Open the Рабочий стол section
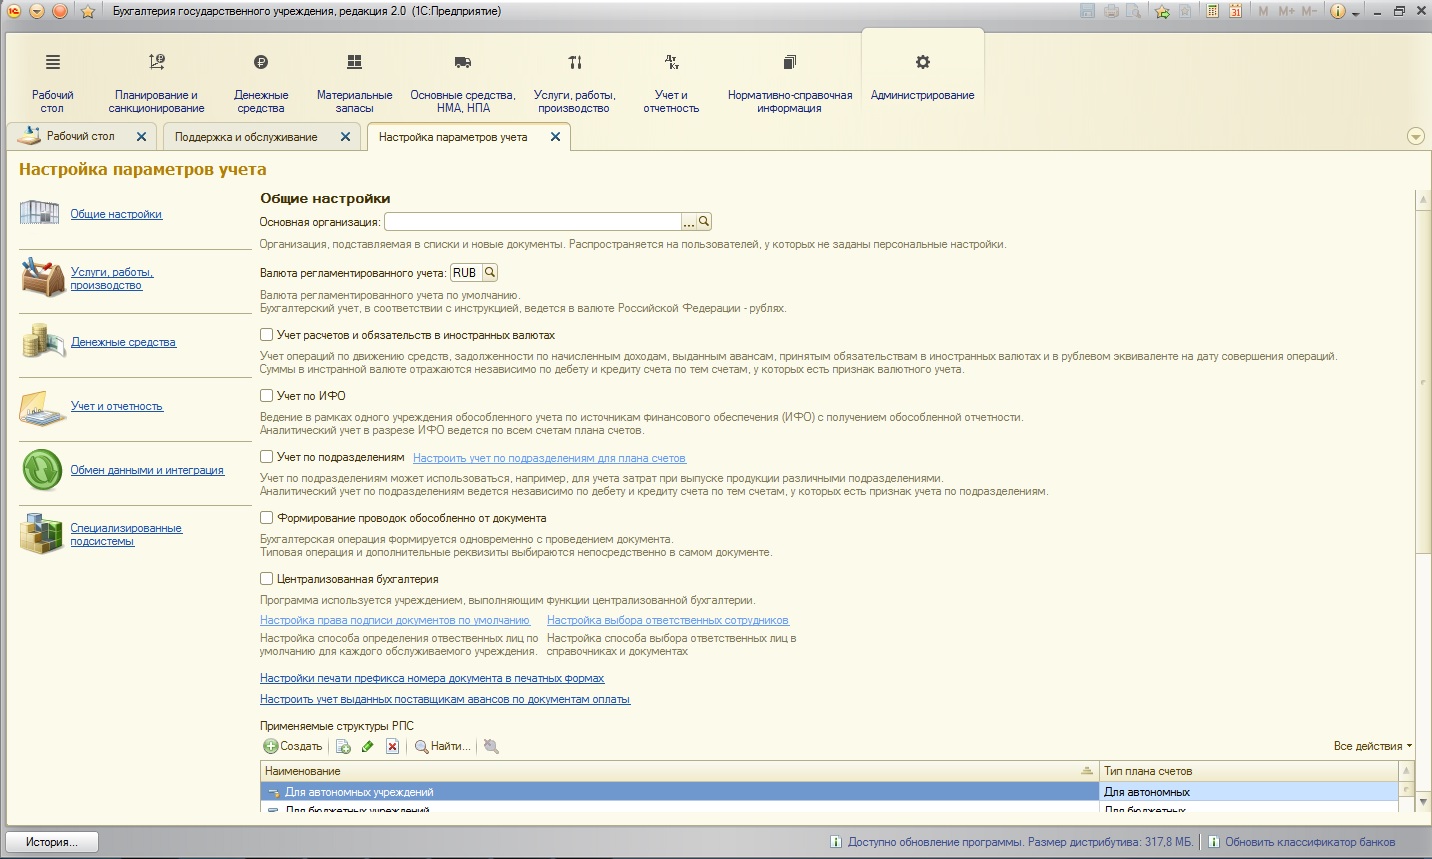This screenshot has width=1432, height=859. tap(52, 83)
